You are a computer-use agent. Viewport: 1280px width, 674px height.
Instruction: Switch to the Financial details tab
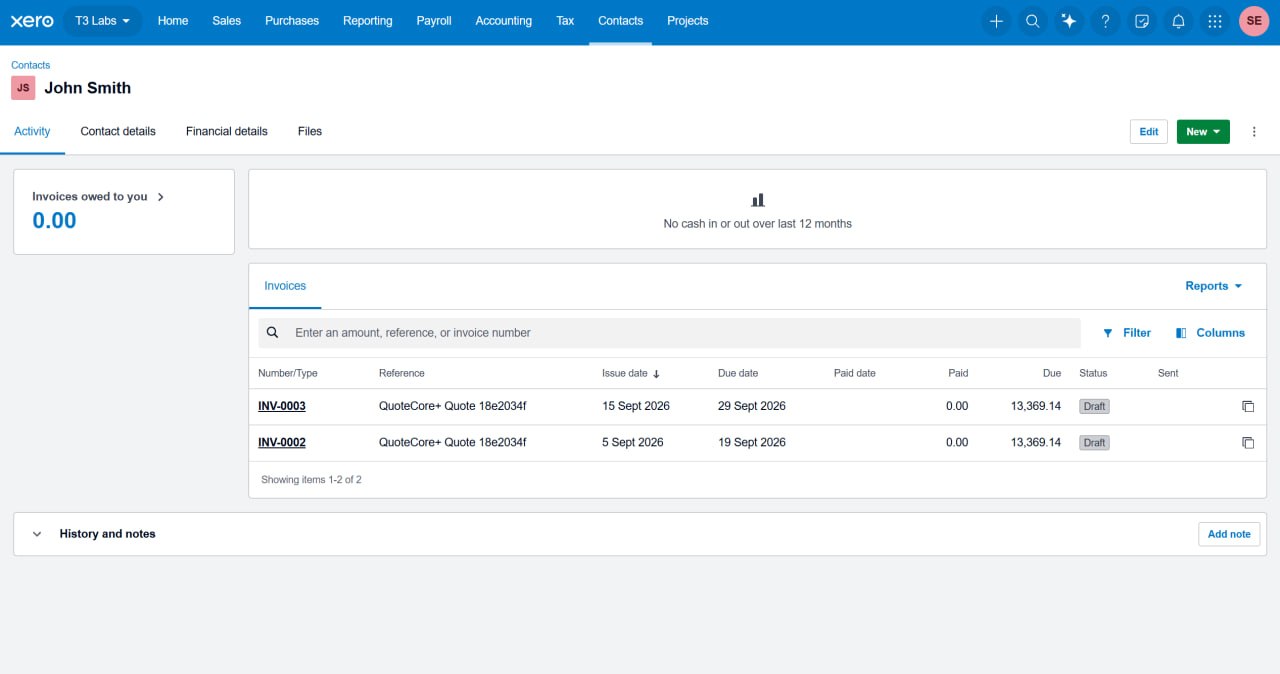point(227,132)
